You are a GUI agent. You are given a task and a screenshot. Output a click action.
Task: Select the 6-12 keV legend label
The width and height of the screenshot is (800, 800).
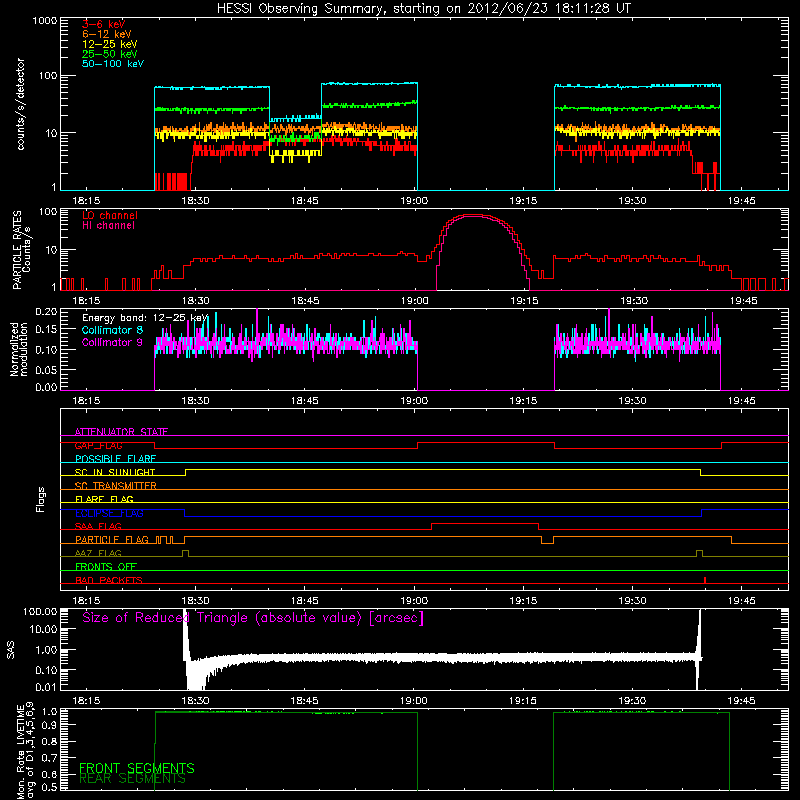(x=107, y=34)
